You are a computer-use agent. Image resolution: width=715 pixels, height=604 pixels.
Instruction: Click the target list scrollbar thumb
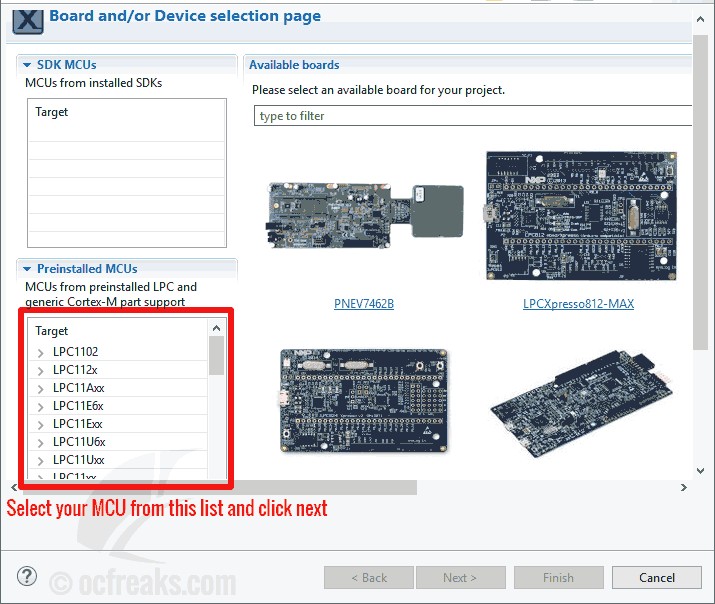coord(217,356)
